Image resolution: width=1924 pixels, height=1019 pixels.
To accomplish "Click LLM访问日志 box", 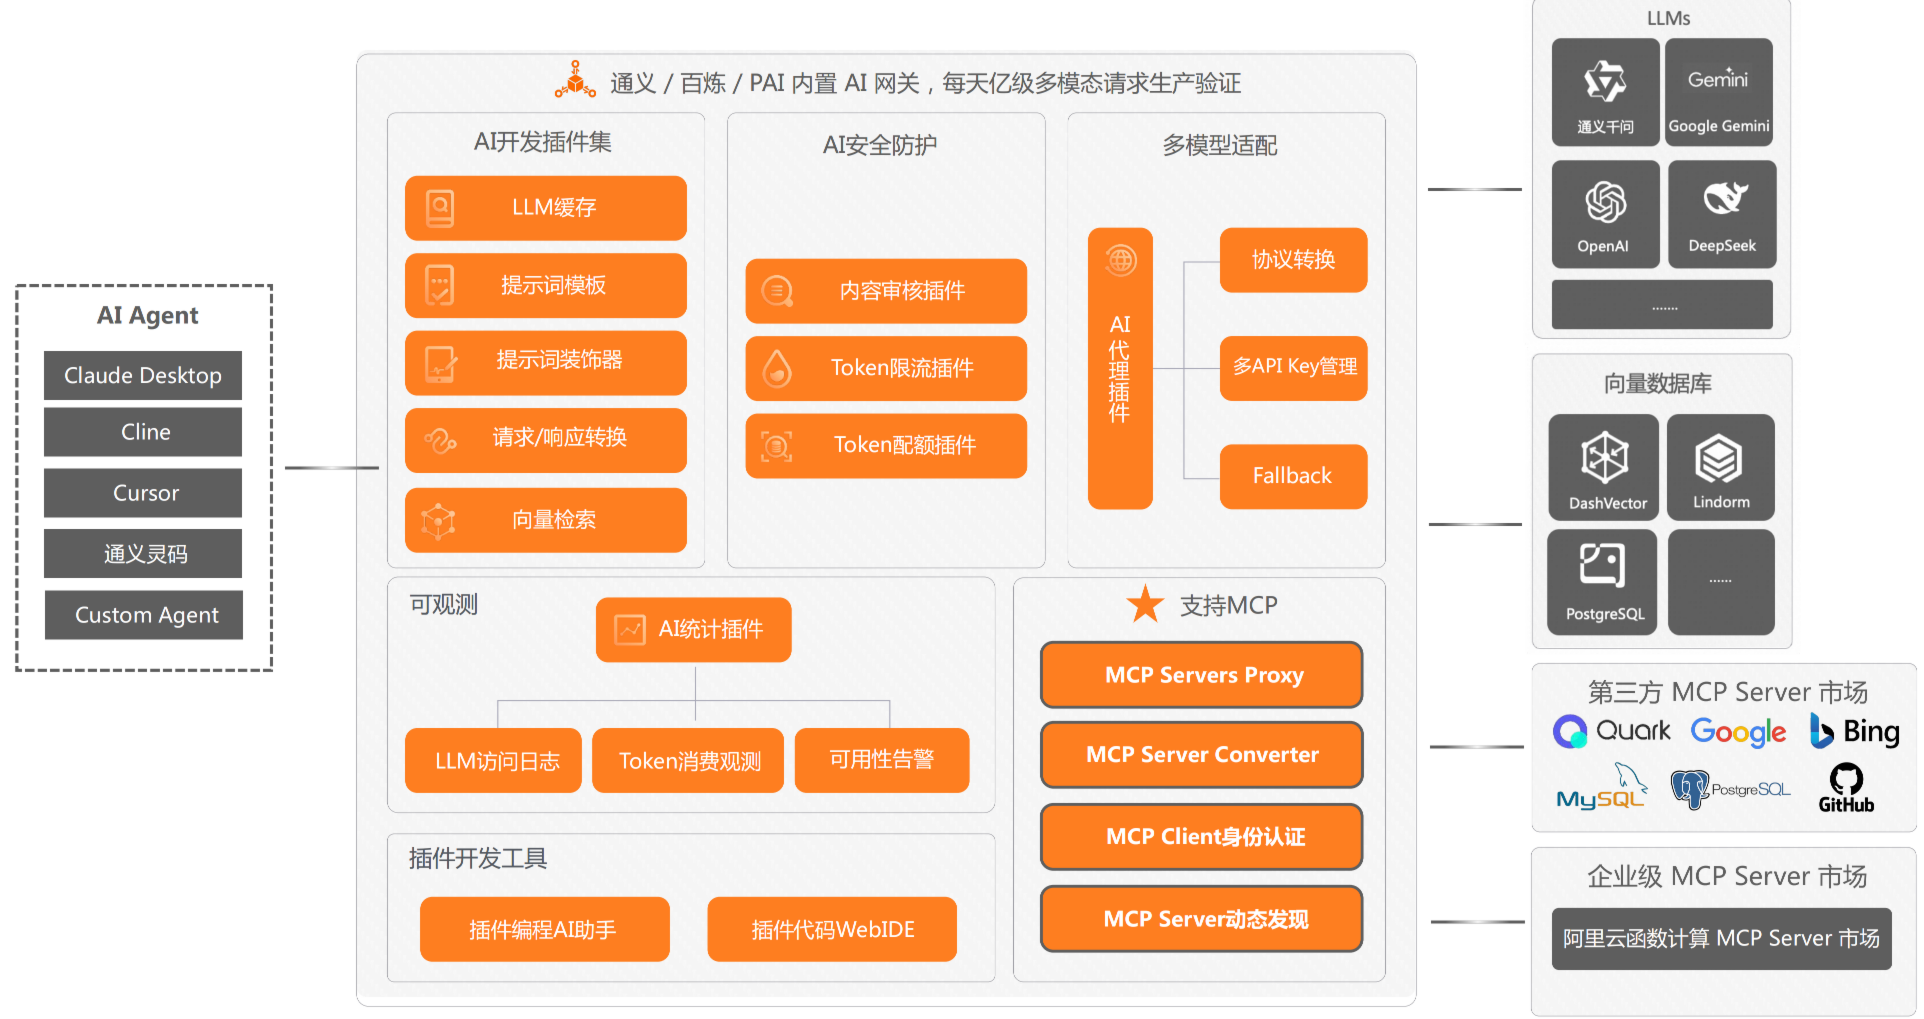I will pyautogui.click(x=493, y=761).
